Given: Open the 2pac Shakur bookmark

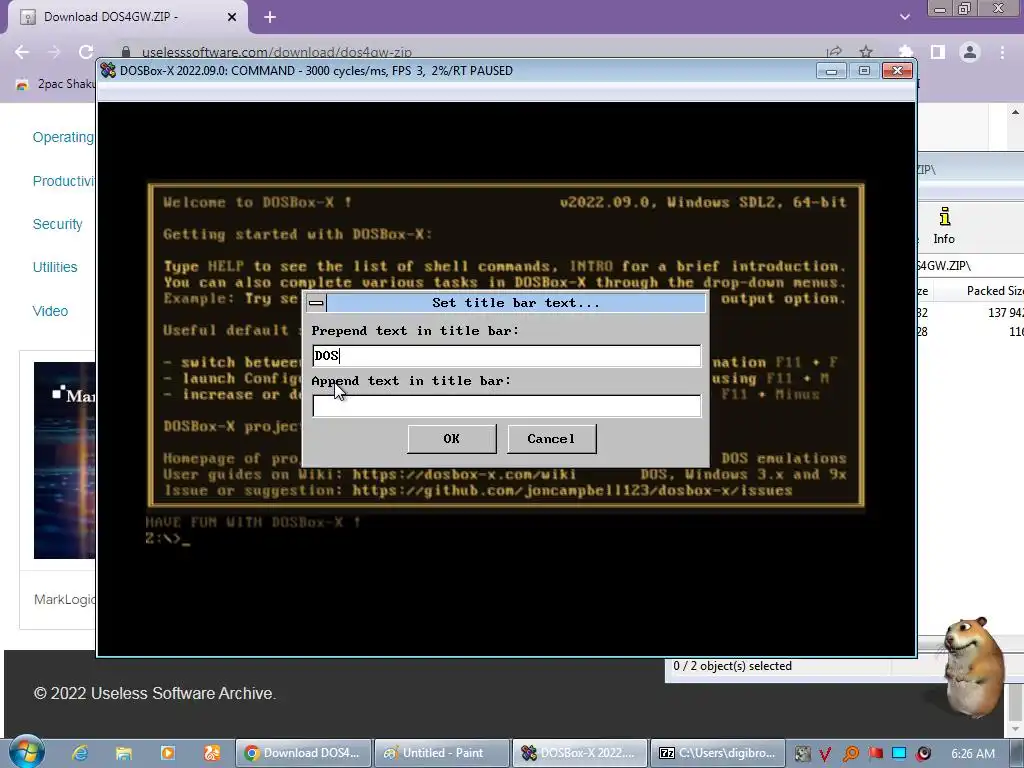Looking at the screenshot, I should (x=56, y=84).
